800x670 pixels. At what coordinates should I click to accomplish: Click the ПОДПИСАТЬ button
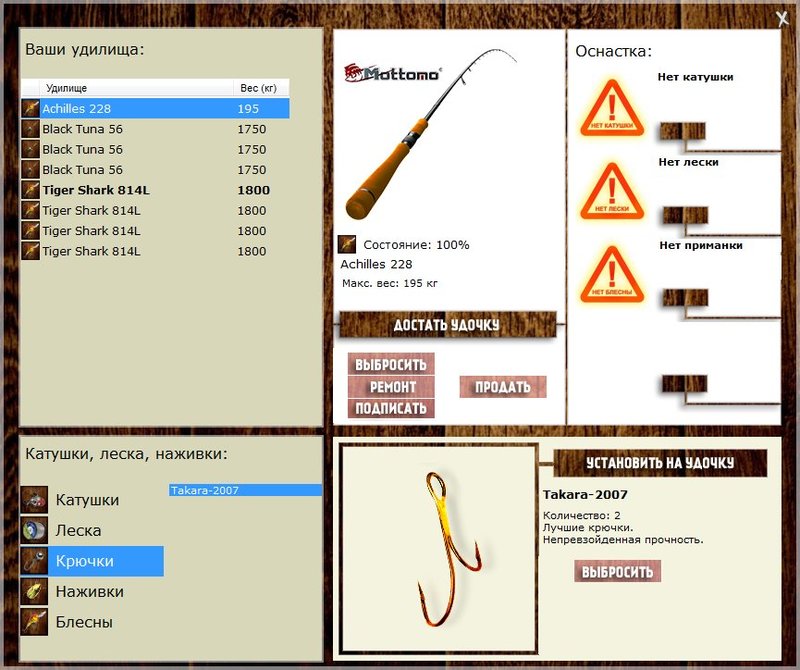click(391, 408)
